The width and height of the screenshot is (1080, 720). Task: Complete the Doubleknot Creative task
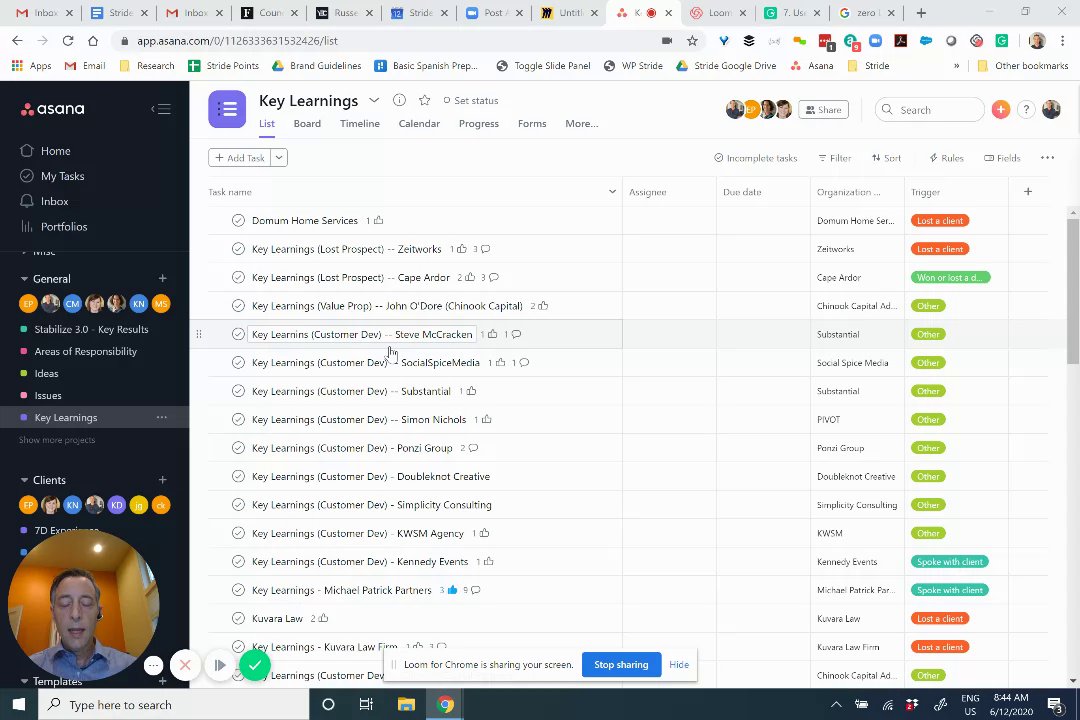tap(238, 476)
